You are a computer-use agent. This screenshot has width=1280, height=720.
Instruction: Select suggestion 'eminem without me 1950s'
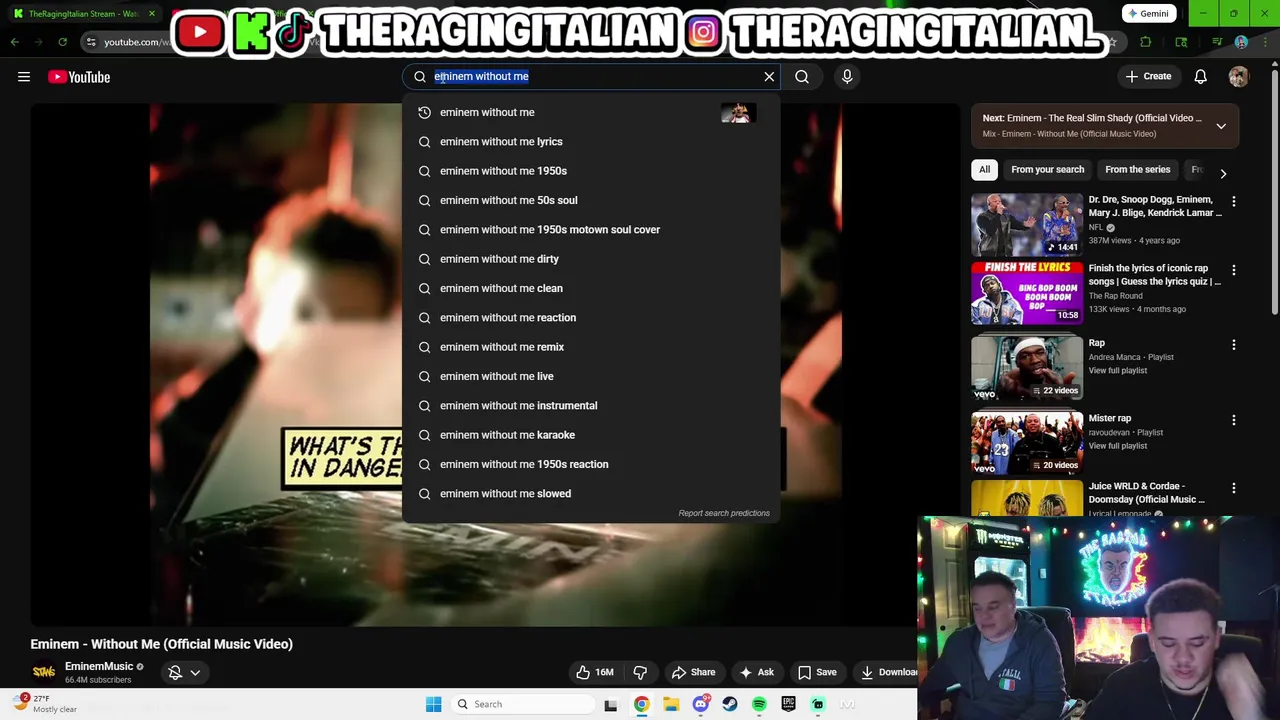(x=591, y=171)
